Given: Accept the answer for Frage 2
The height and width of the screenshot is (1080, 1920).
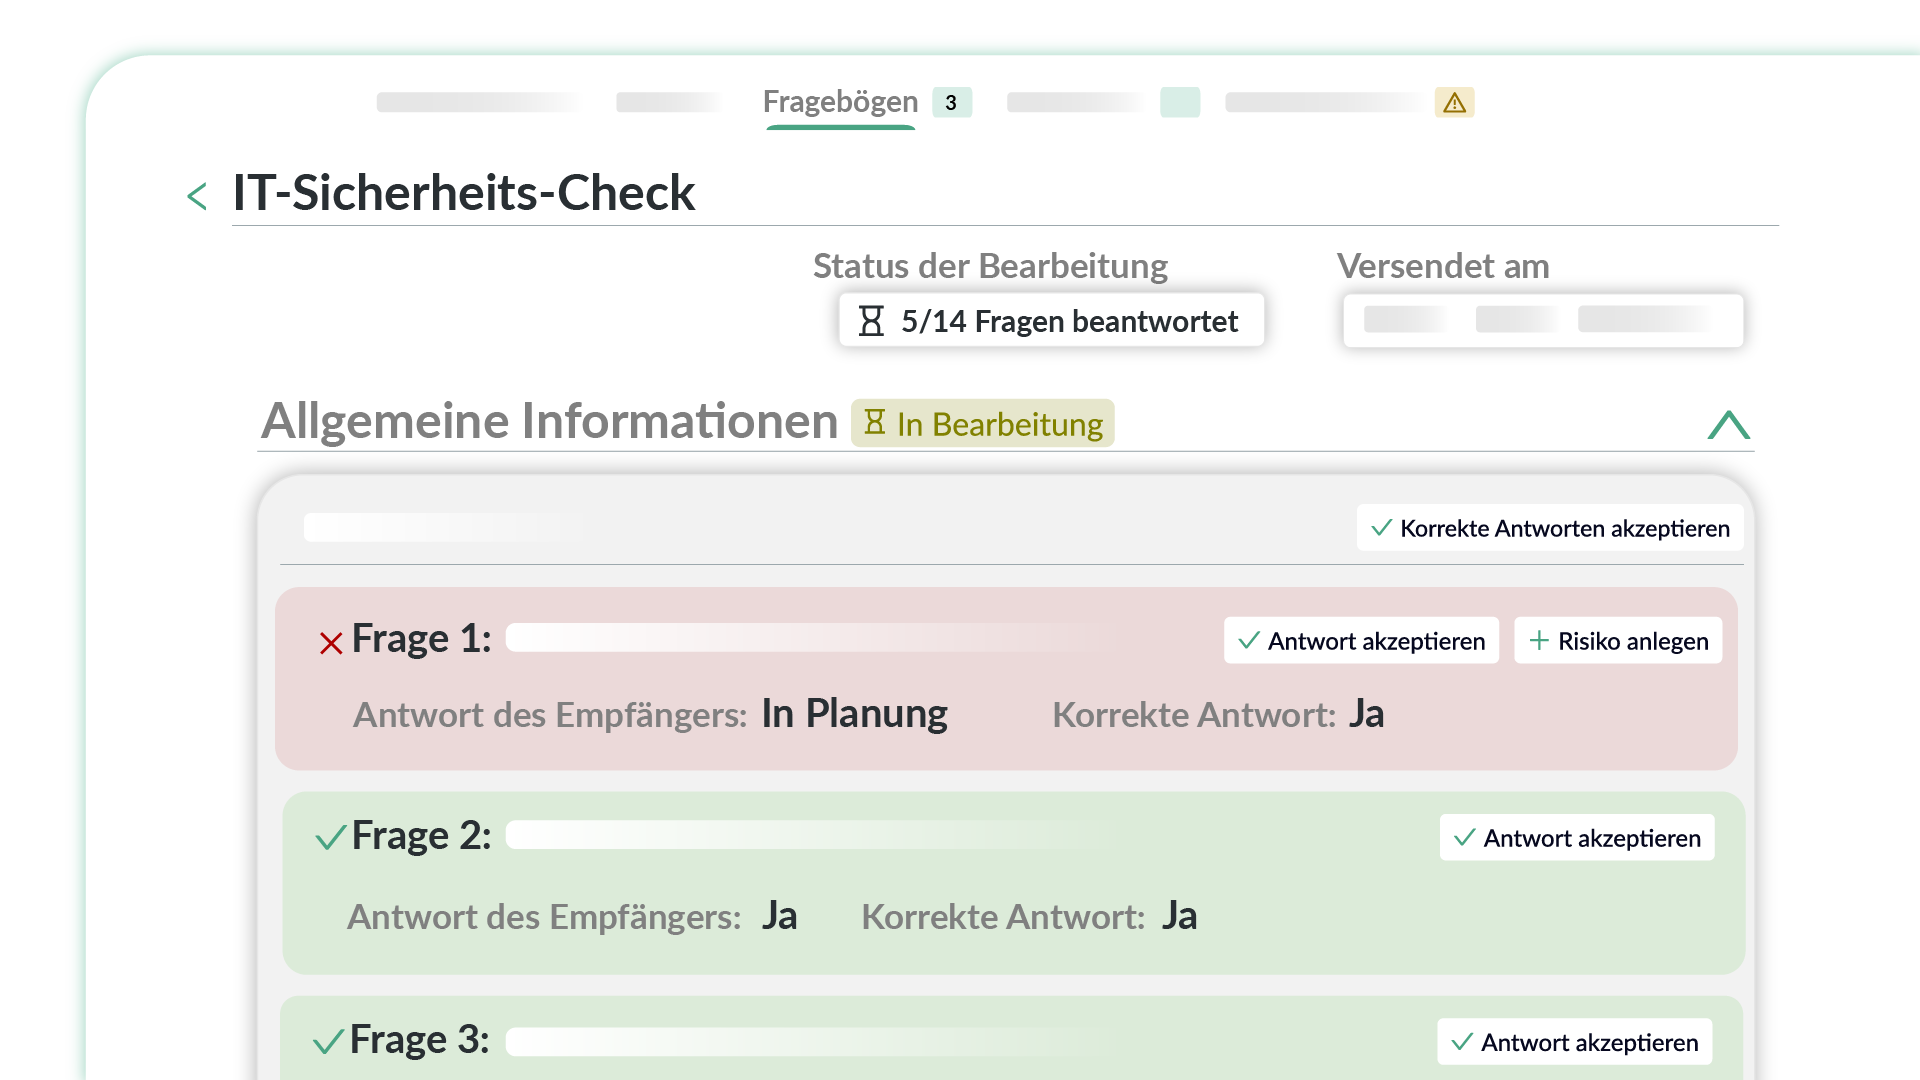Looking at the screenshot, I should tap(1577, 838).
